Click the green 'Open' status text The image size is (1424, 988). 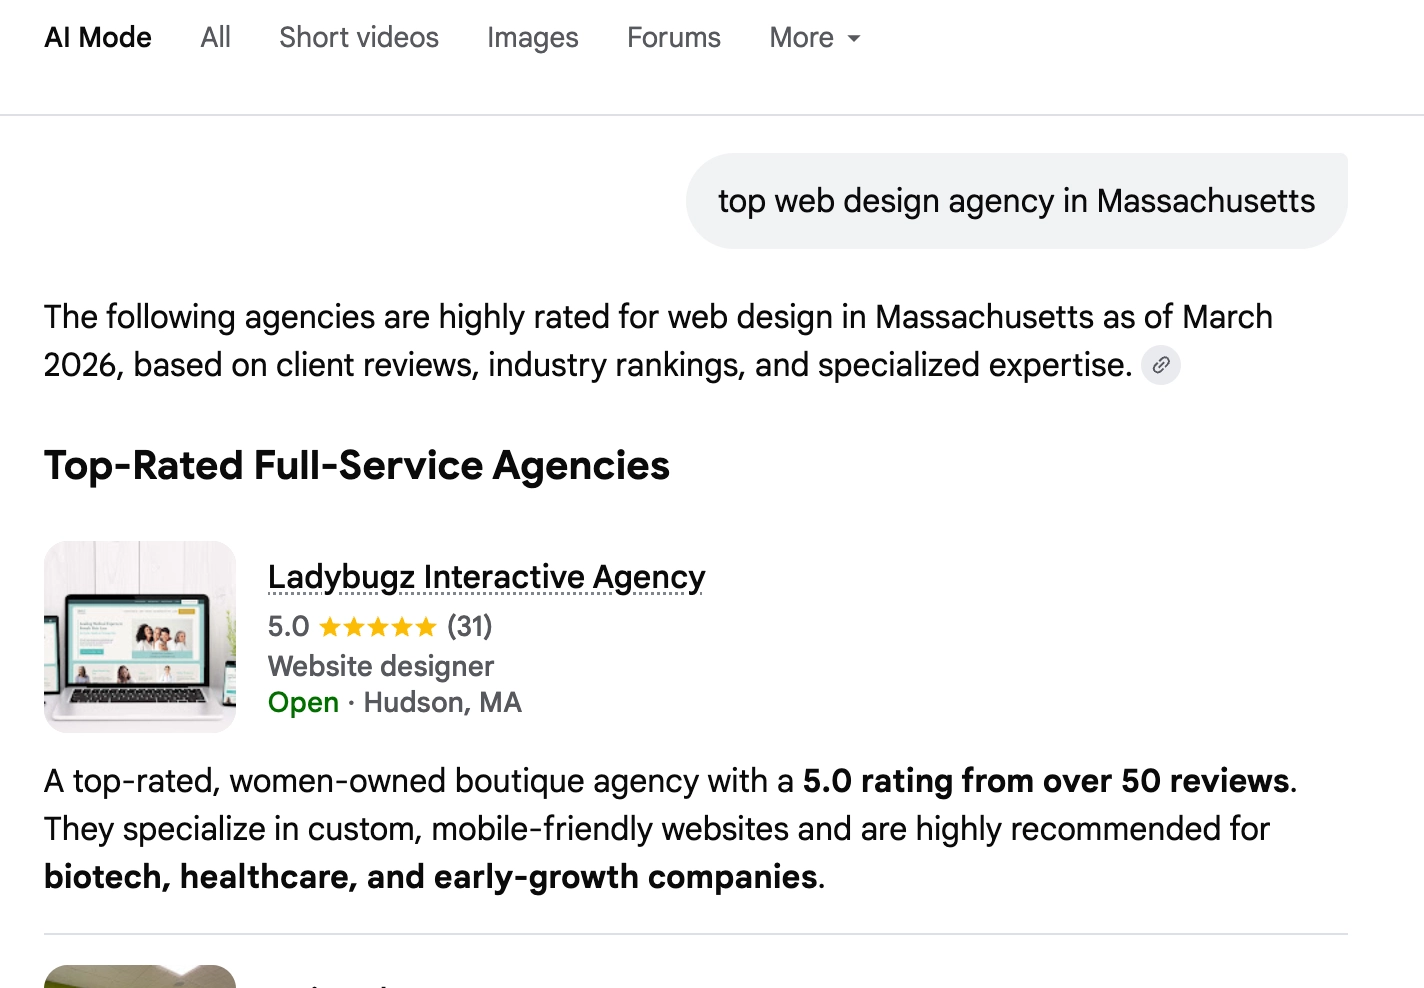(303, 702)
